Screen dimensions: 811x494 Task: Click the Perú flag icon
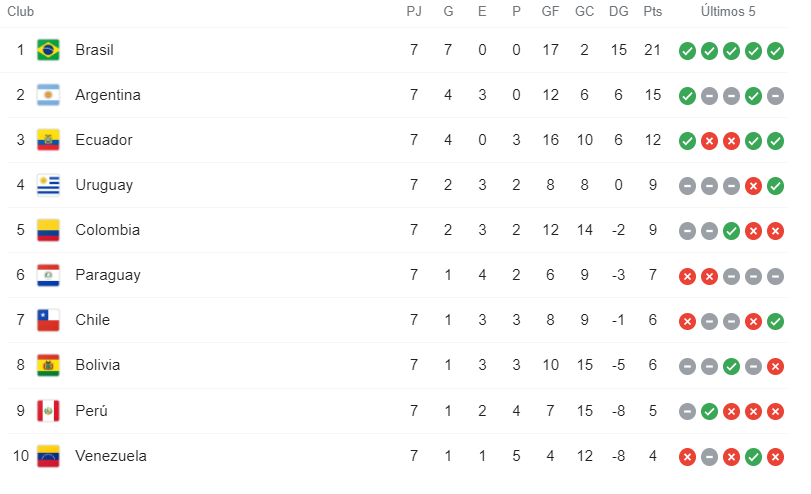coord(48,411)
